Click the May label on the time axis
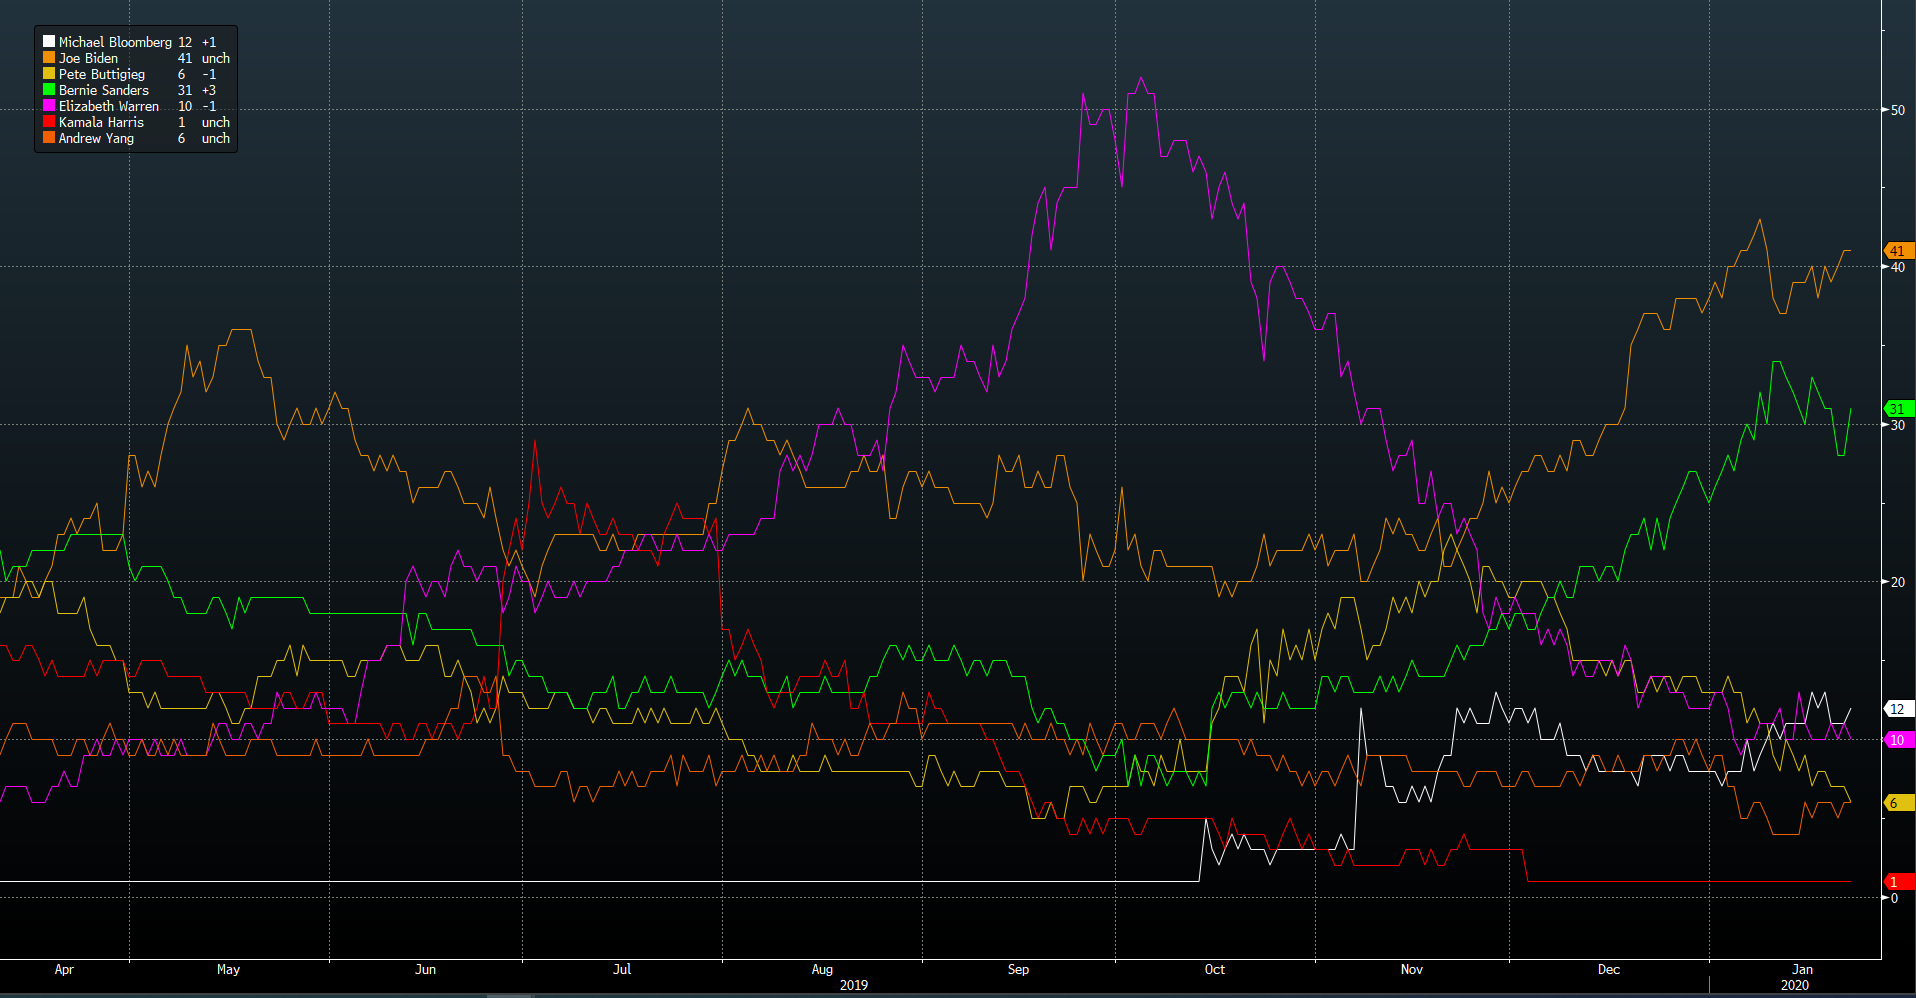The image size is (1916, 998). pyautogui.click(x=228, y=969)
